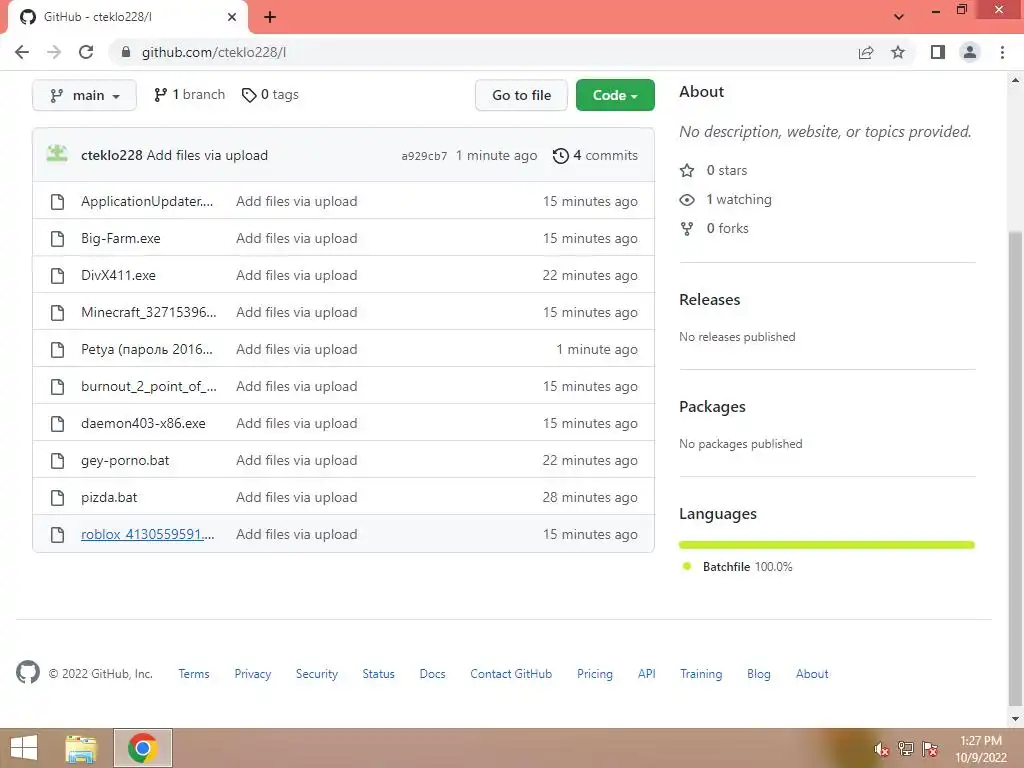Click the 1 watching link

coord(739,199)
